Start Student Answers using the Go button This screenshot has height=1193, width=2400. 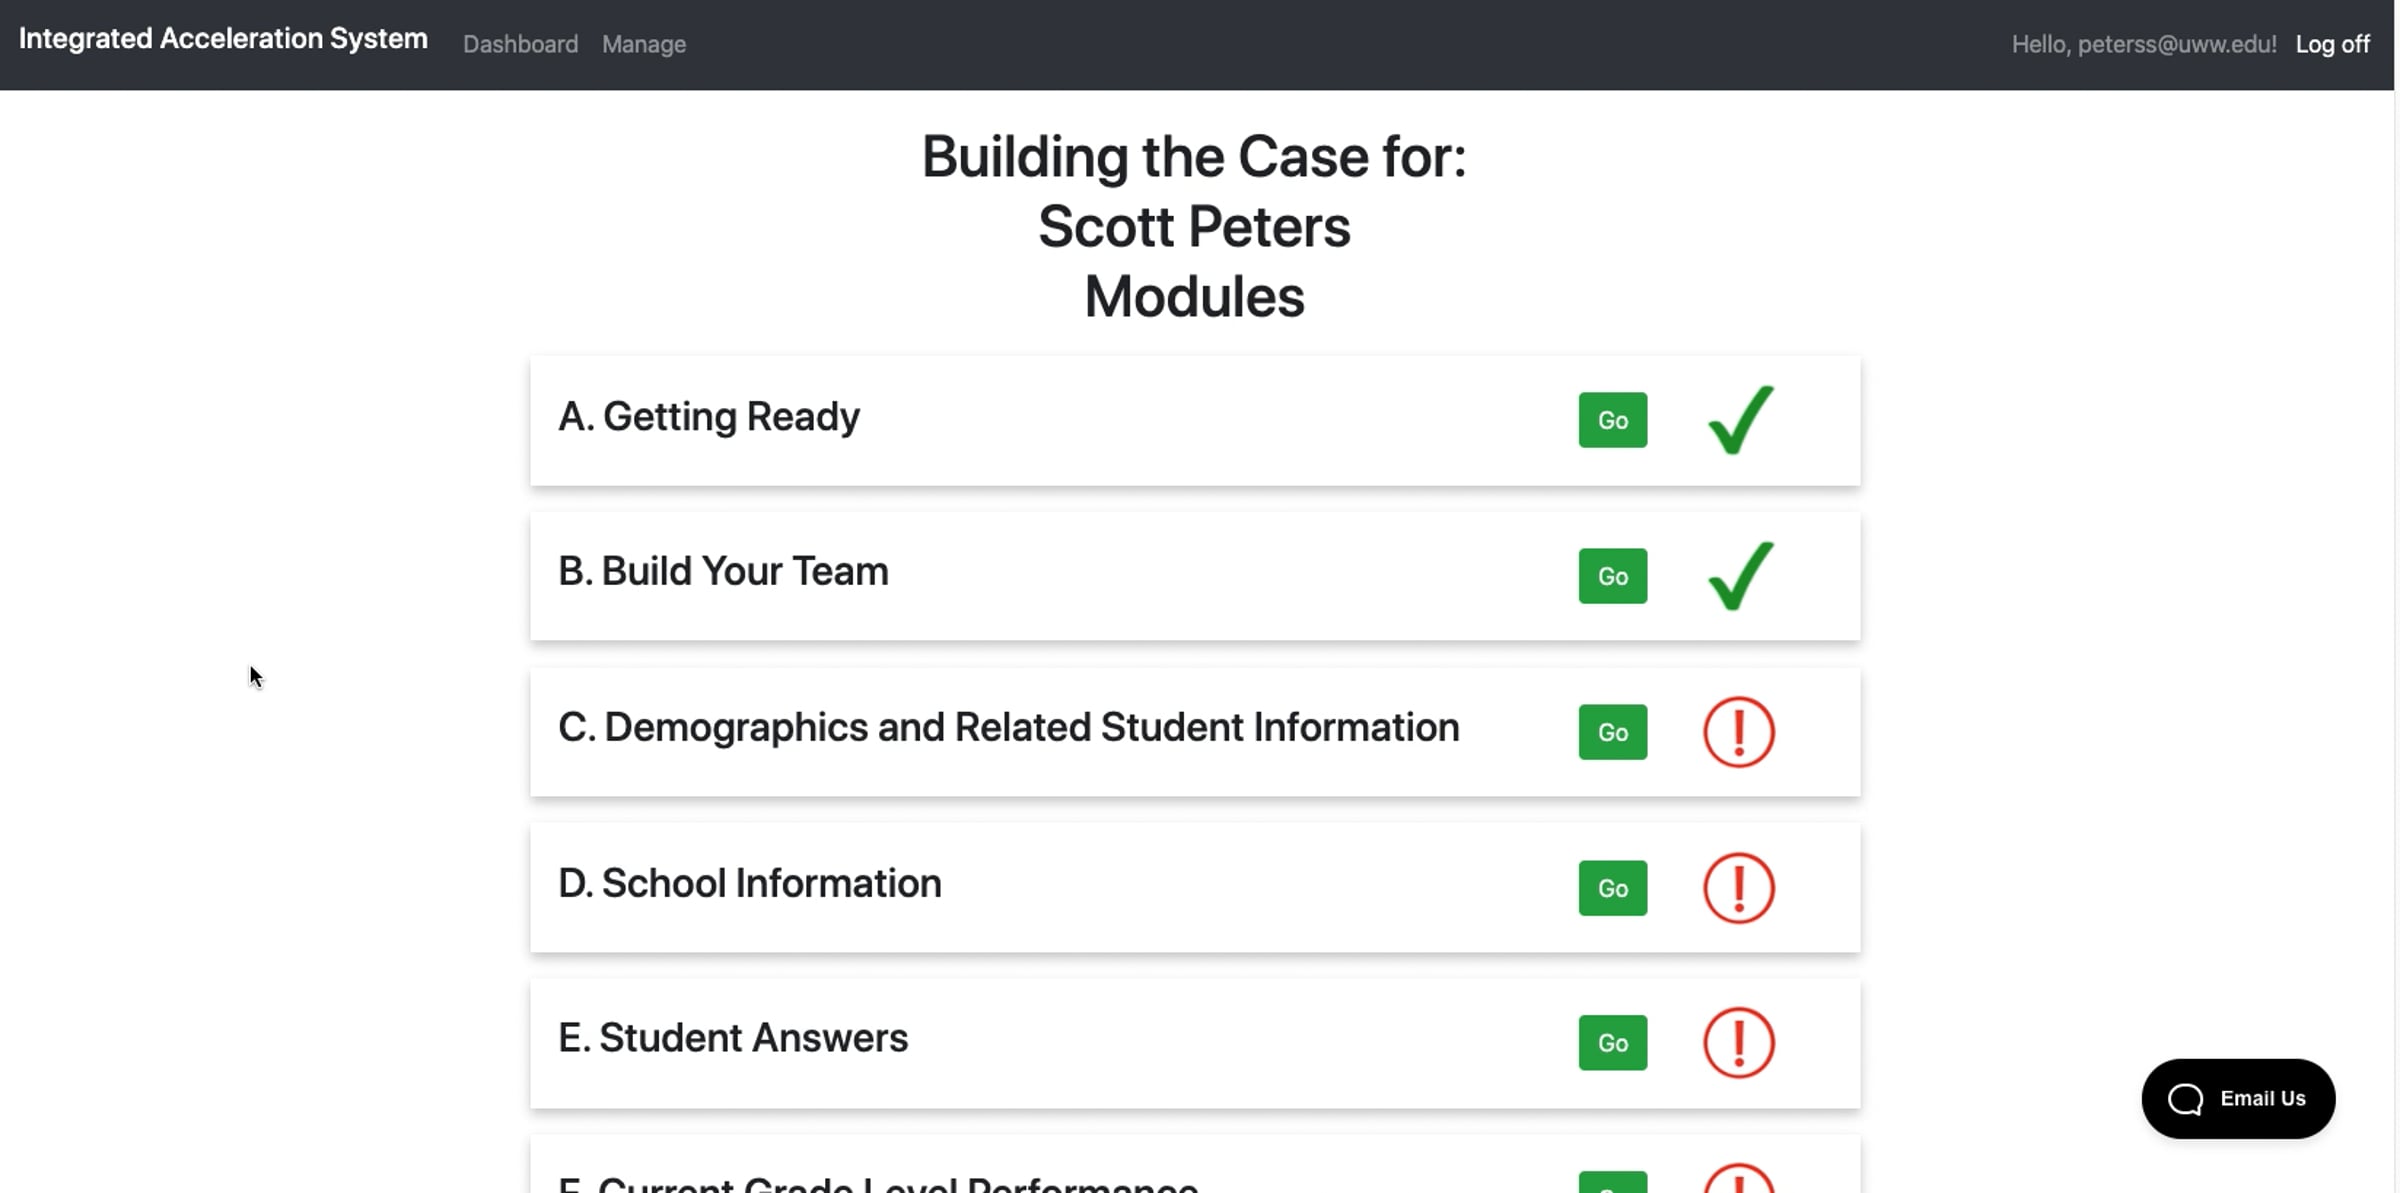pyautogui.click(x=1613, y=1043)
